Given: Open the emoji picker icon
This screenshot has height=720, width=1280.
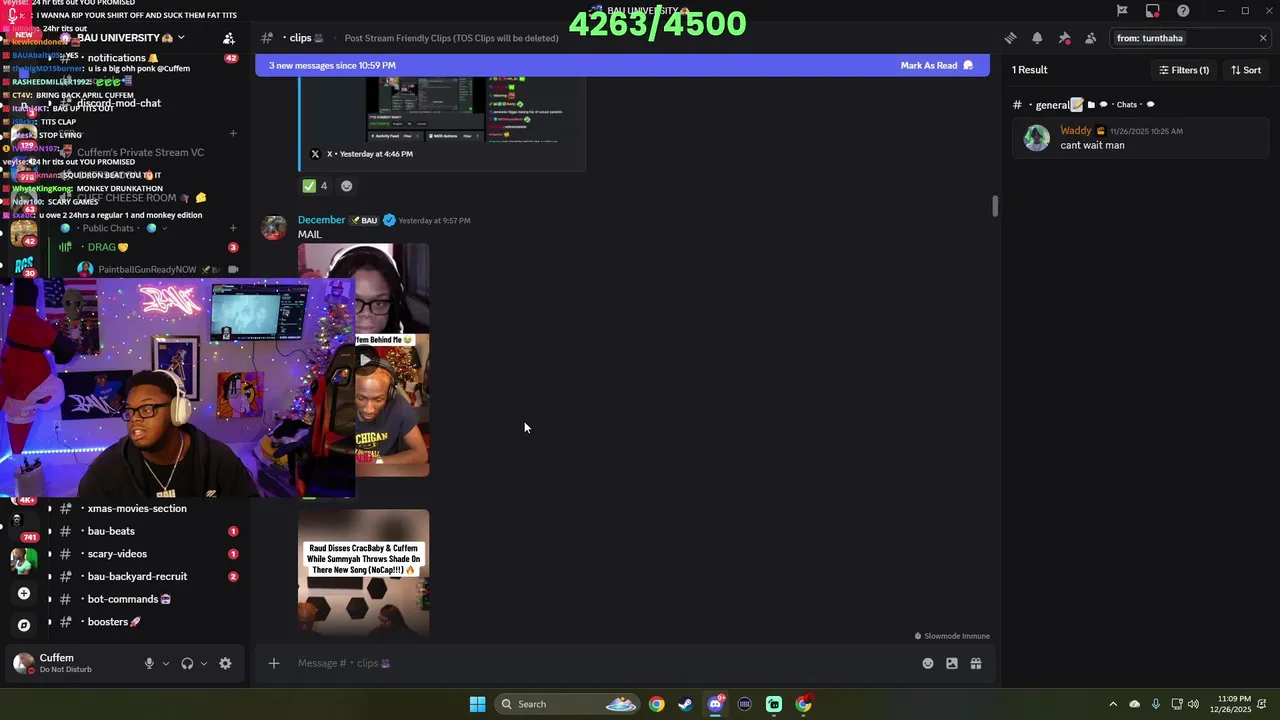Looking at the screenshot, I should click(x=928, y=663).
